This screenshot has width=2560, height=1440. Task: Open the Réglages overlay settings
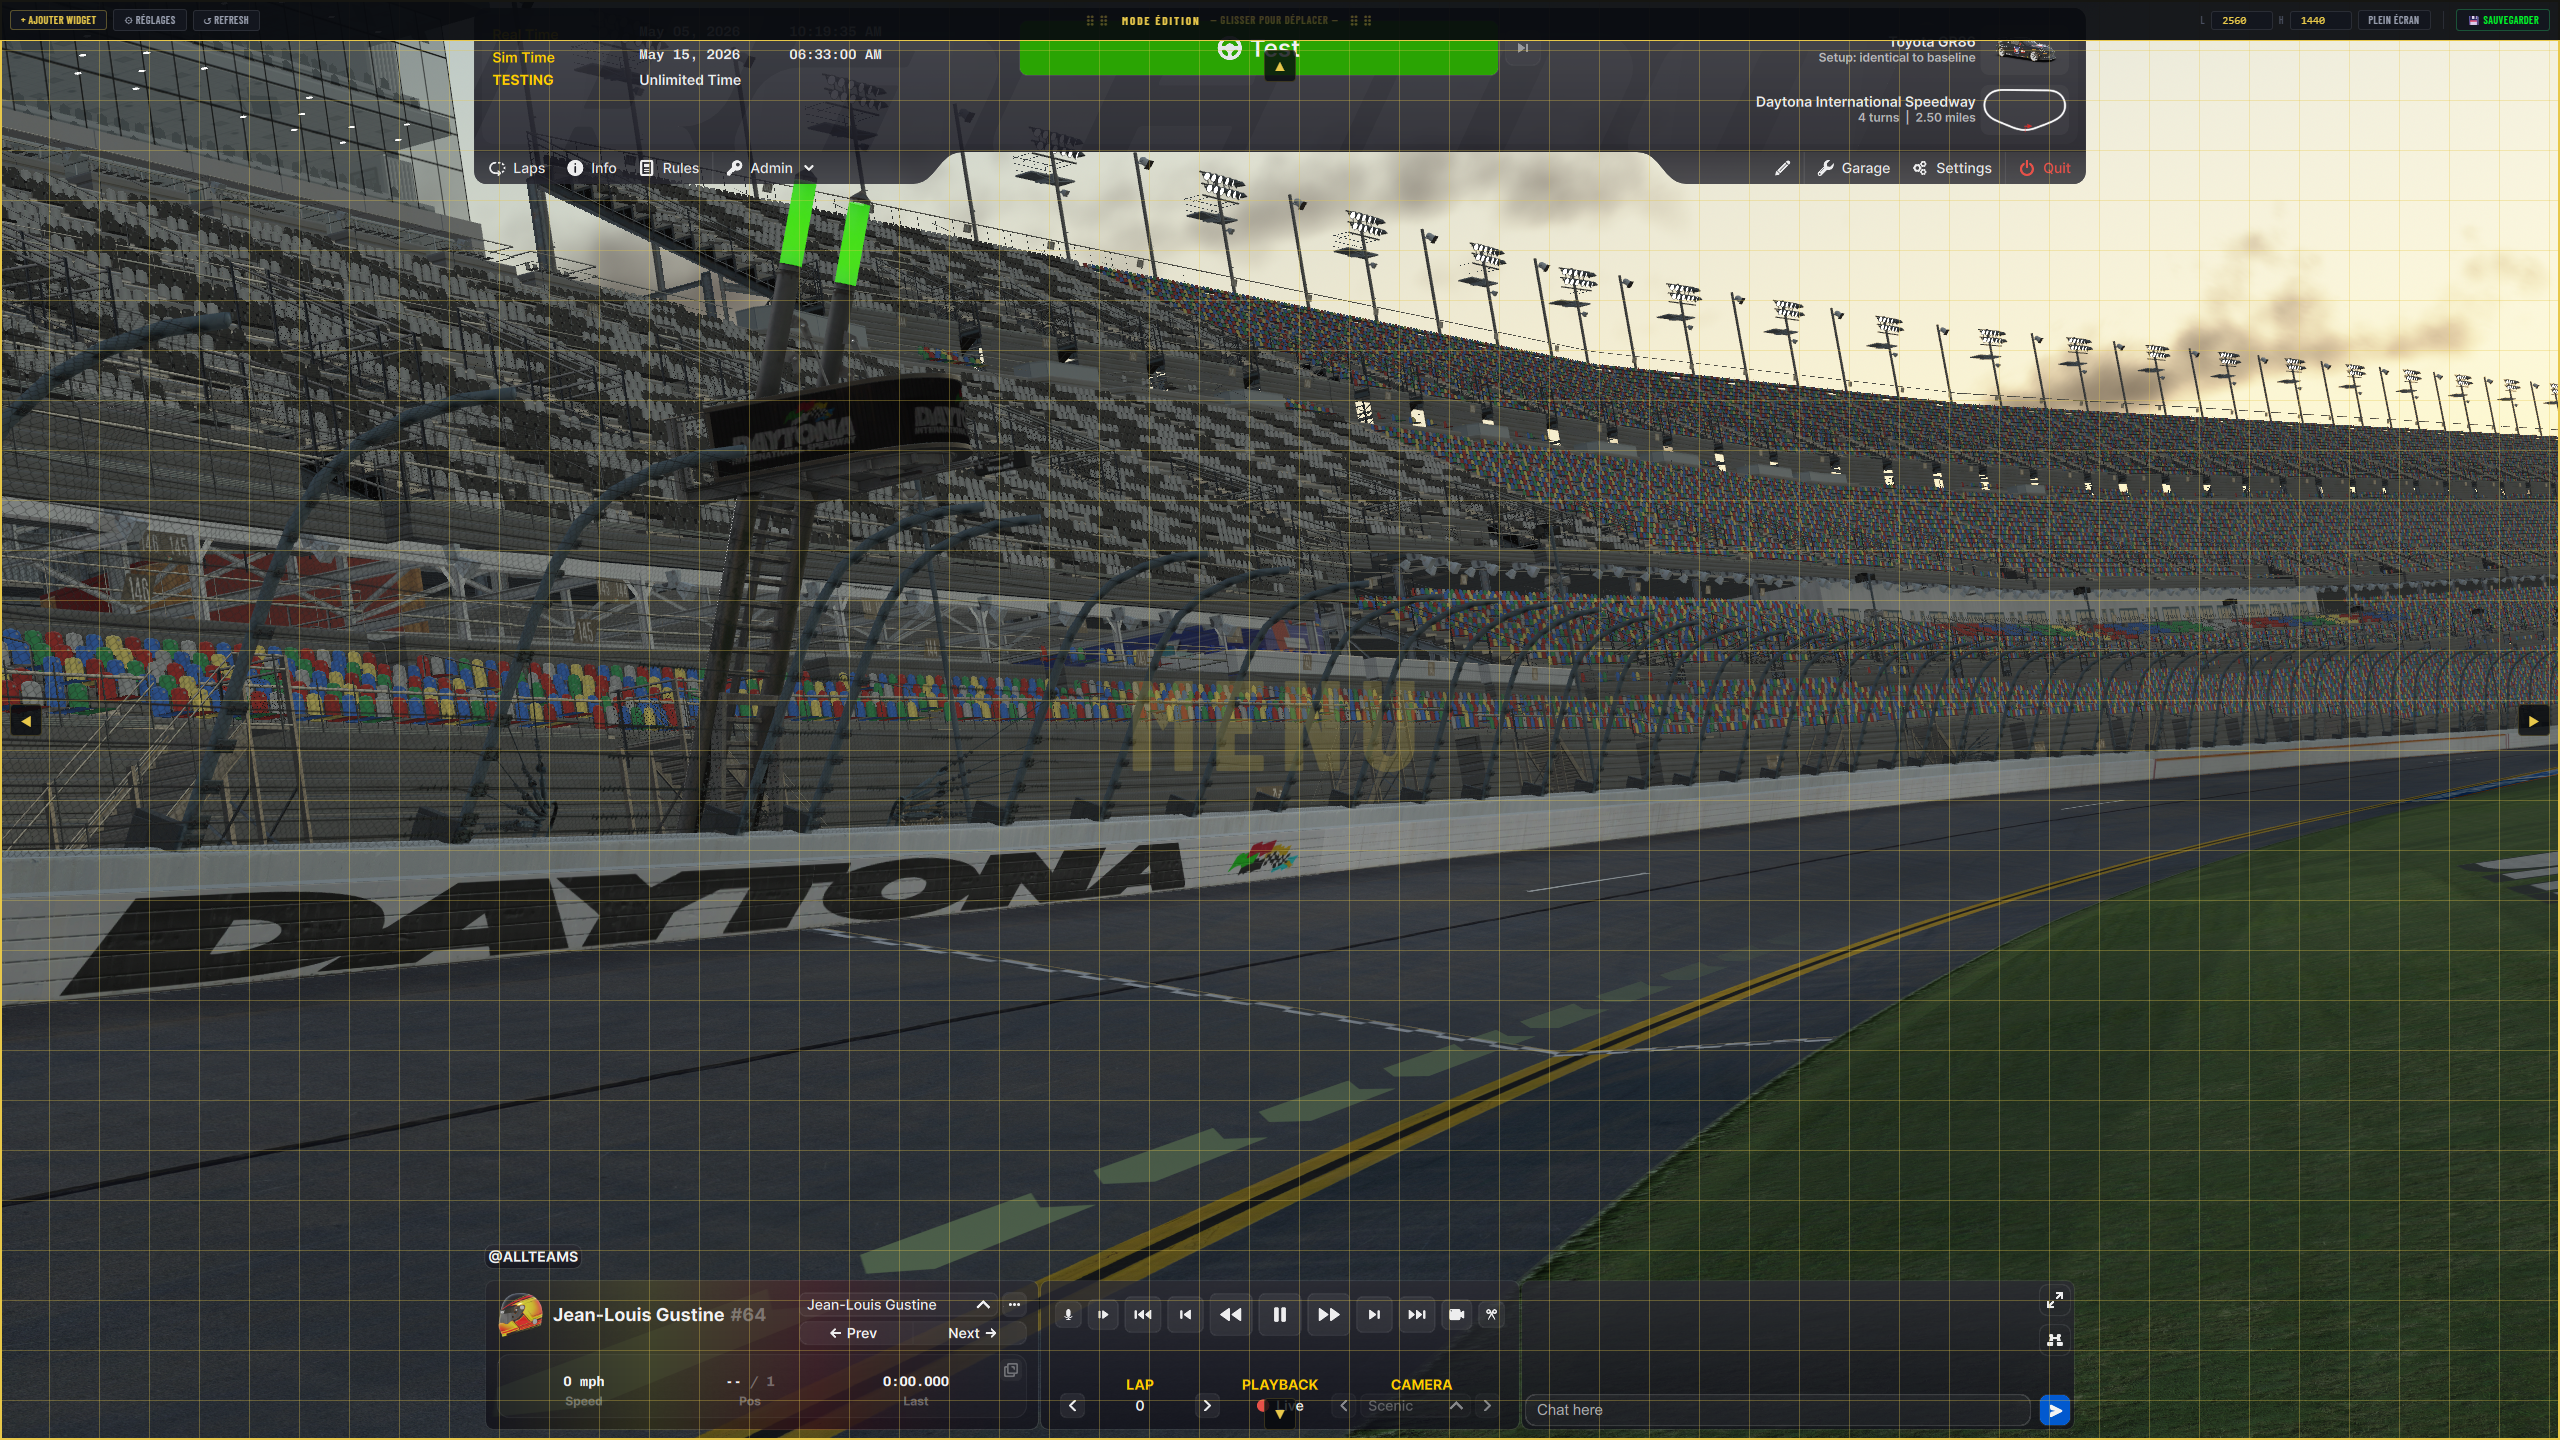pyautogui.click(x=150, y=20)
